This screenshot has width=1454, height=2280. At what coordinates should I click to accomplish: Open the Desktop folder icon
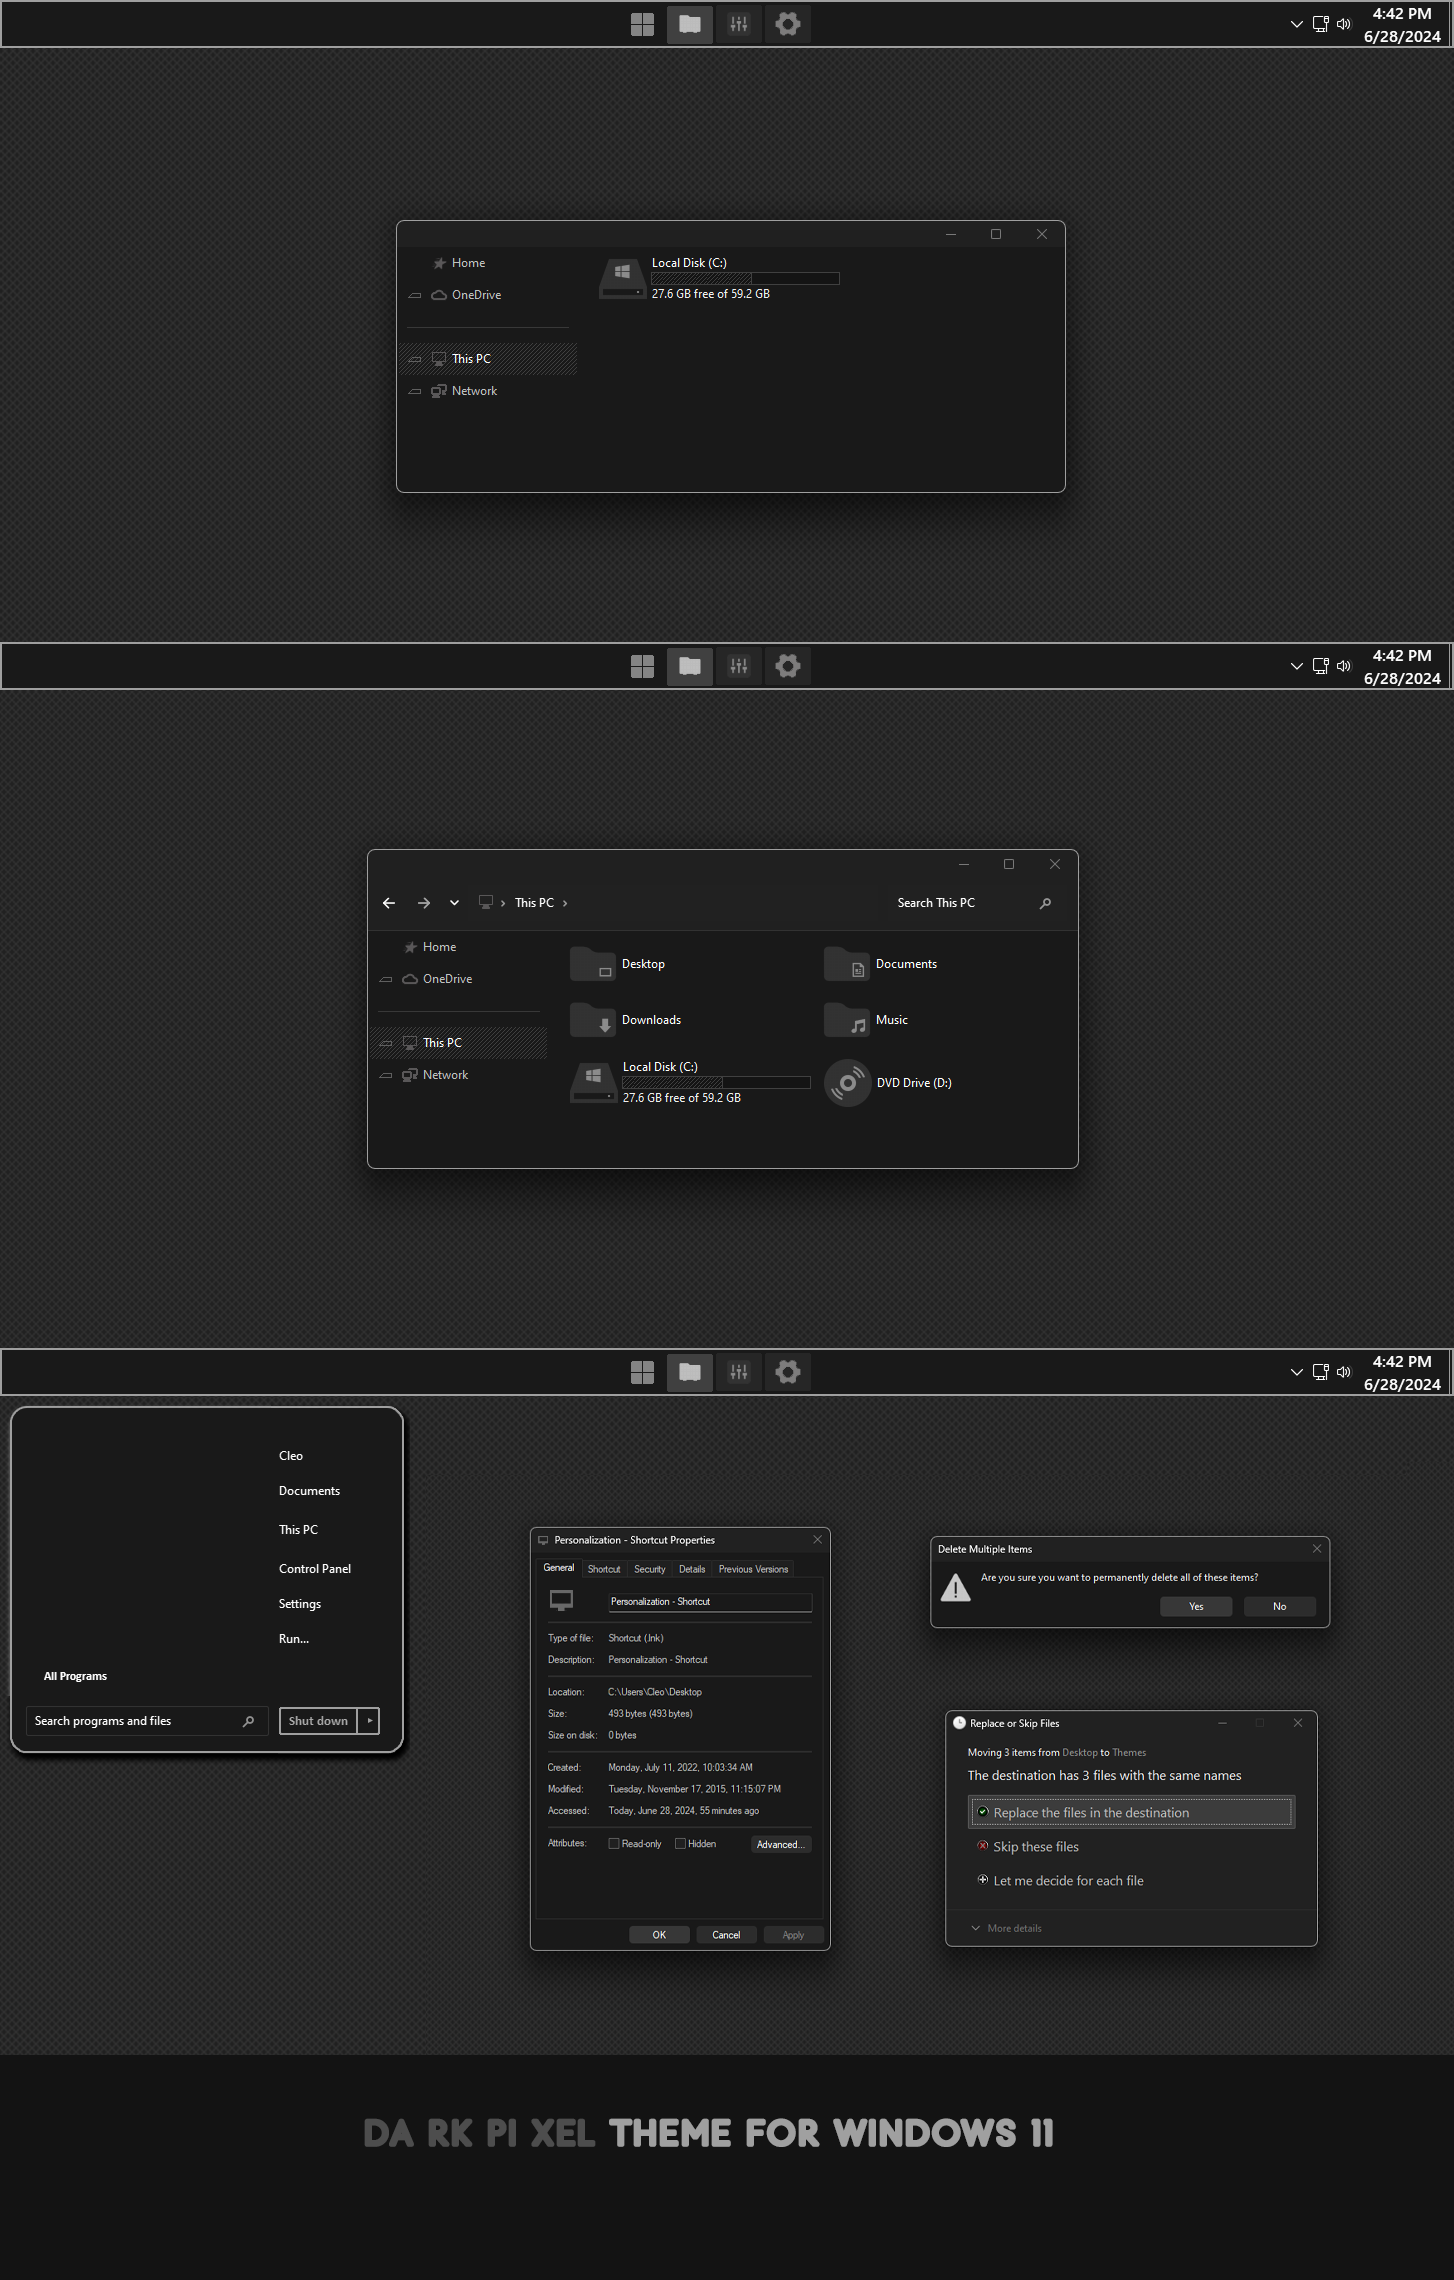[x=592, y=964]
